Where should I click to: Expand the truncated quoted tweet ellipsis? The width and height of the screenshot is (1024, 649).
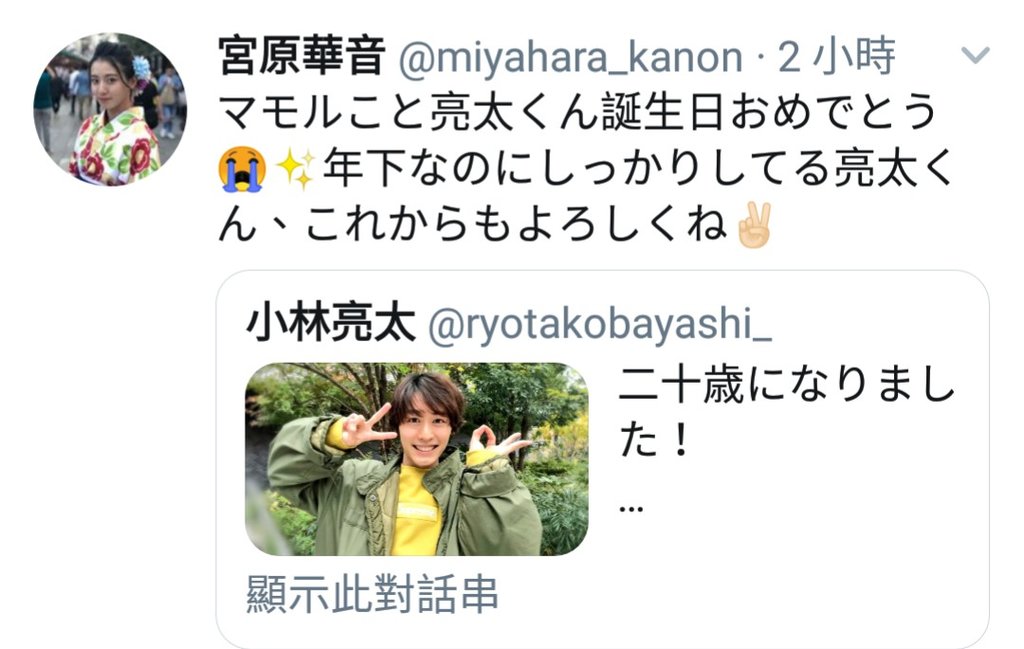pyautogui.click(x=632, y=508)
